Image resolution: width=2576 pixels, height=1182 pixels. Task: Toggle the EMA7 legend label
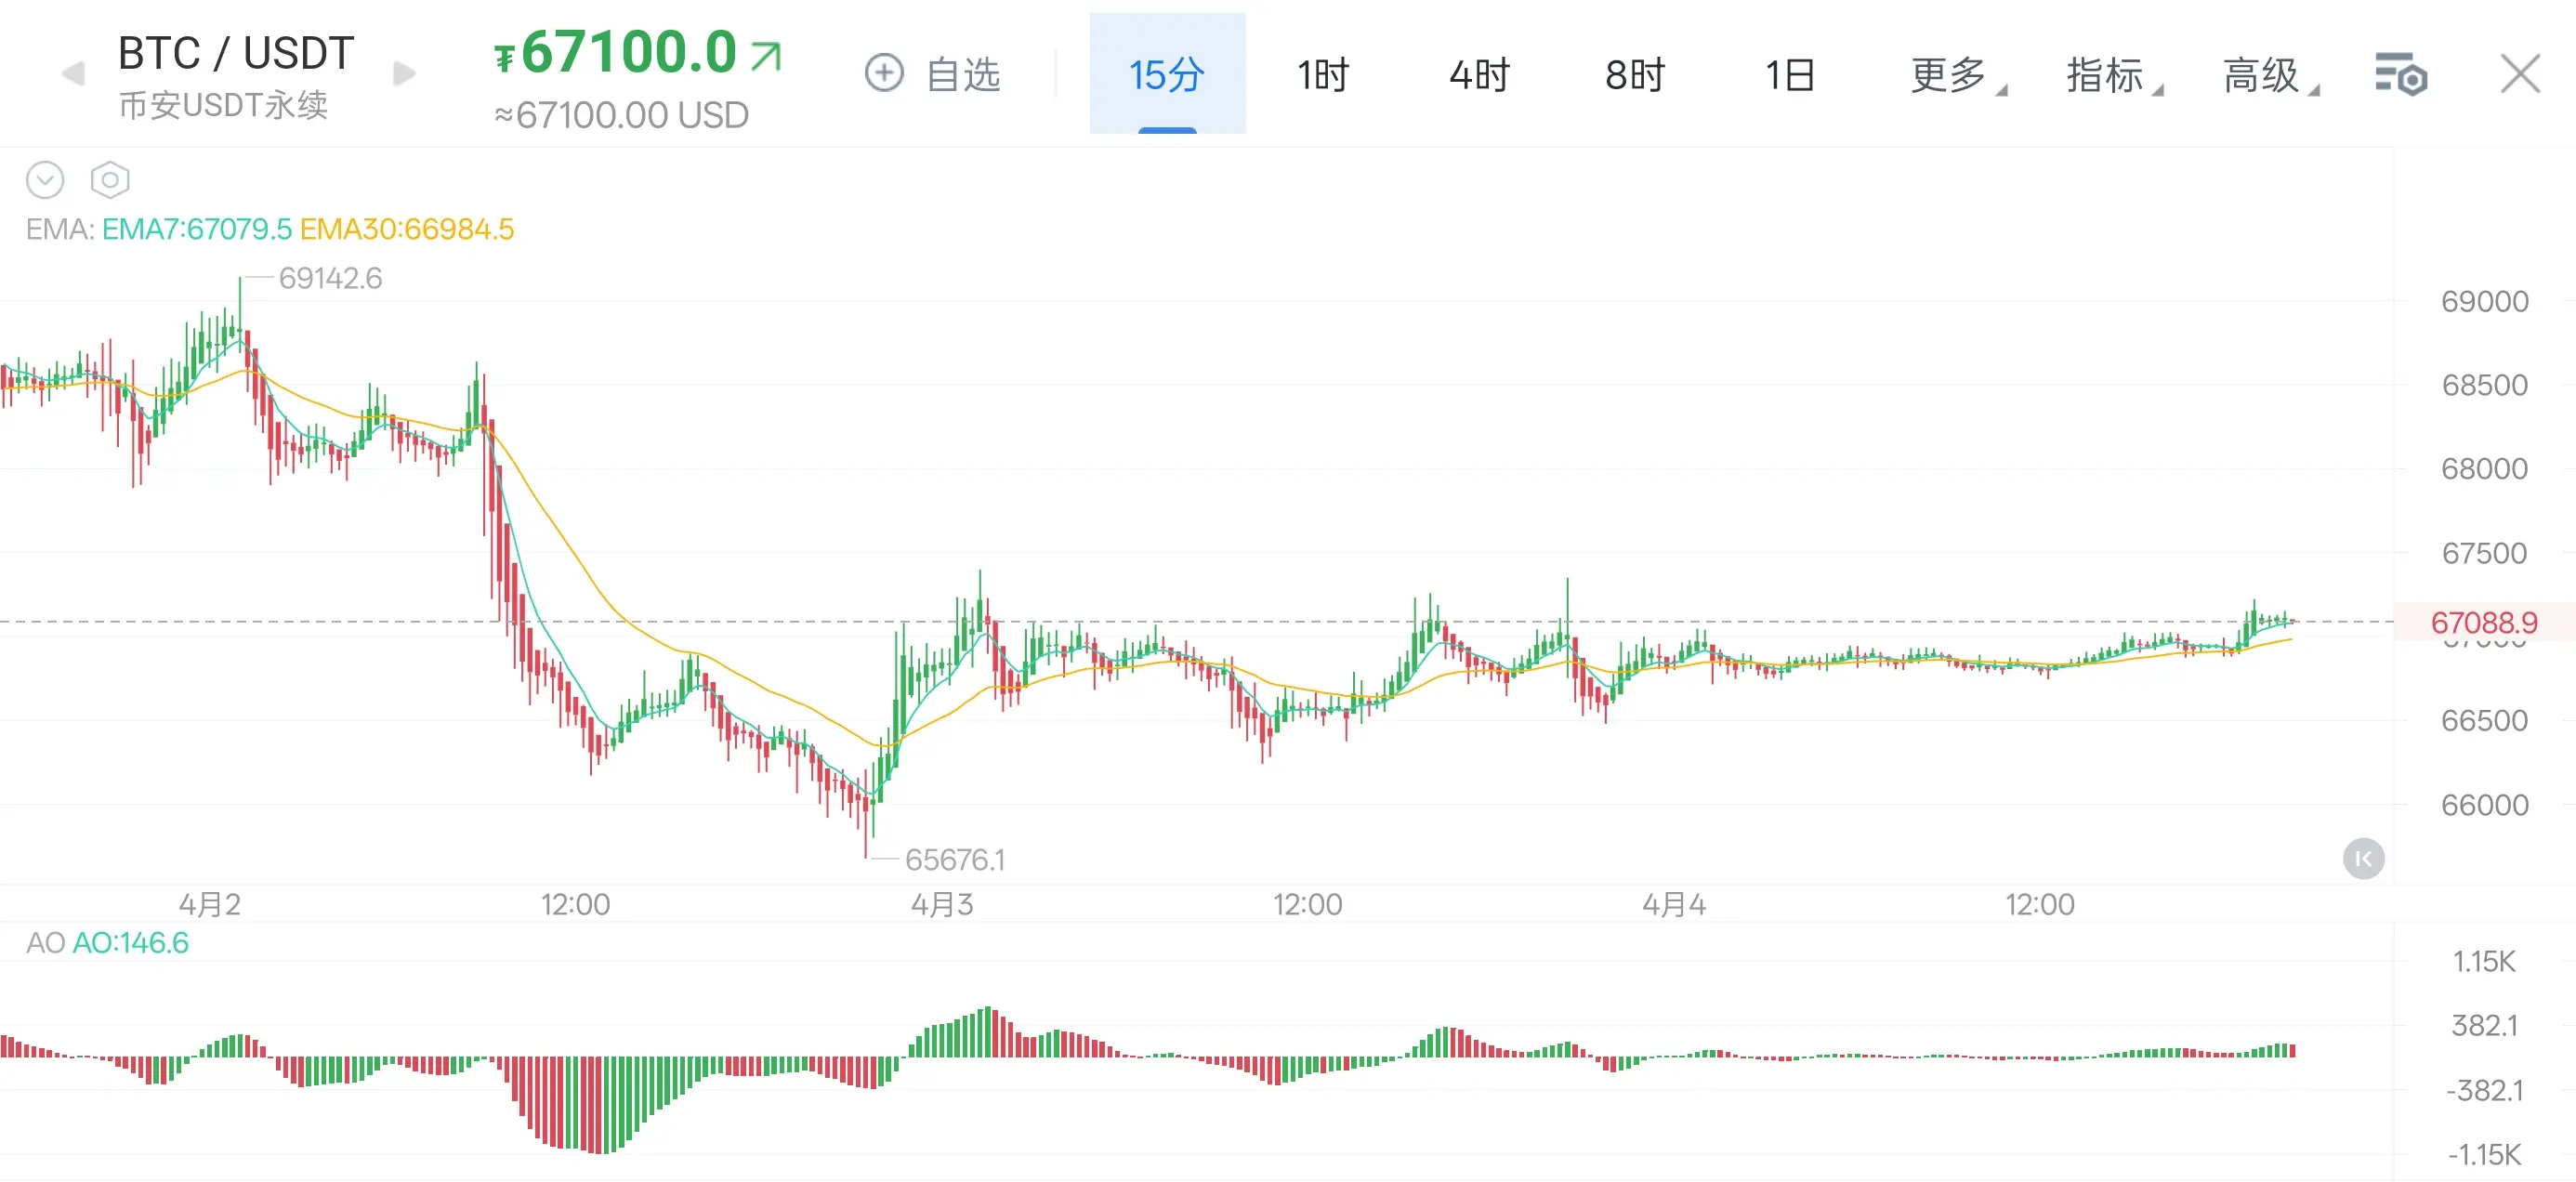(x=197, y=229)
